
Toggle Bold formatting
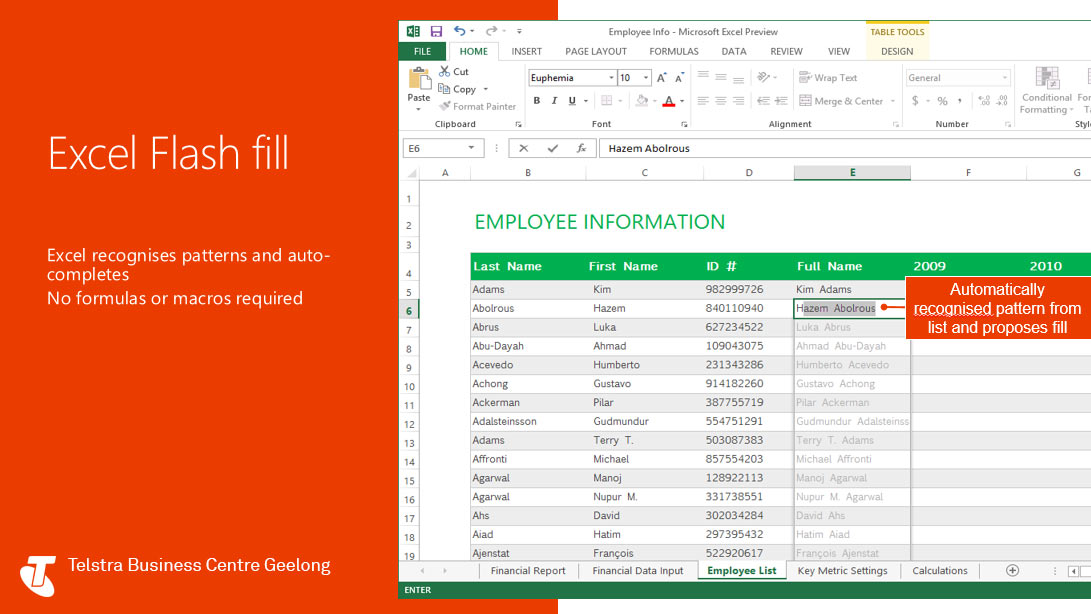pyautogui.click(x=536, y=101)
